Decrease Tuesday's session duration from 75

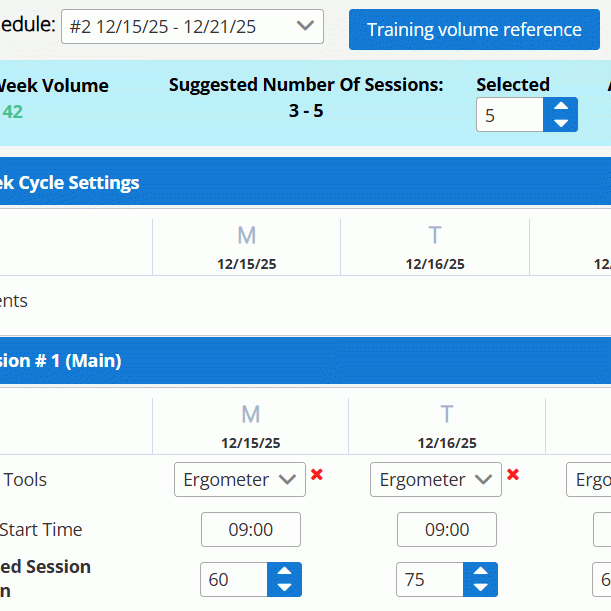[x=480, y=588]
